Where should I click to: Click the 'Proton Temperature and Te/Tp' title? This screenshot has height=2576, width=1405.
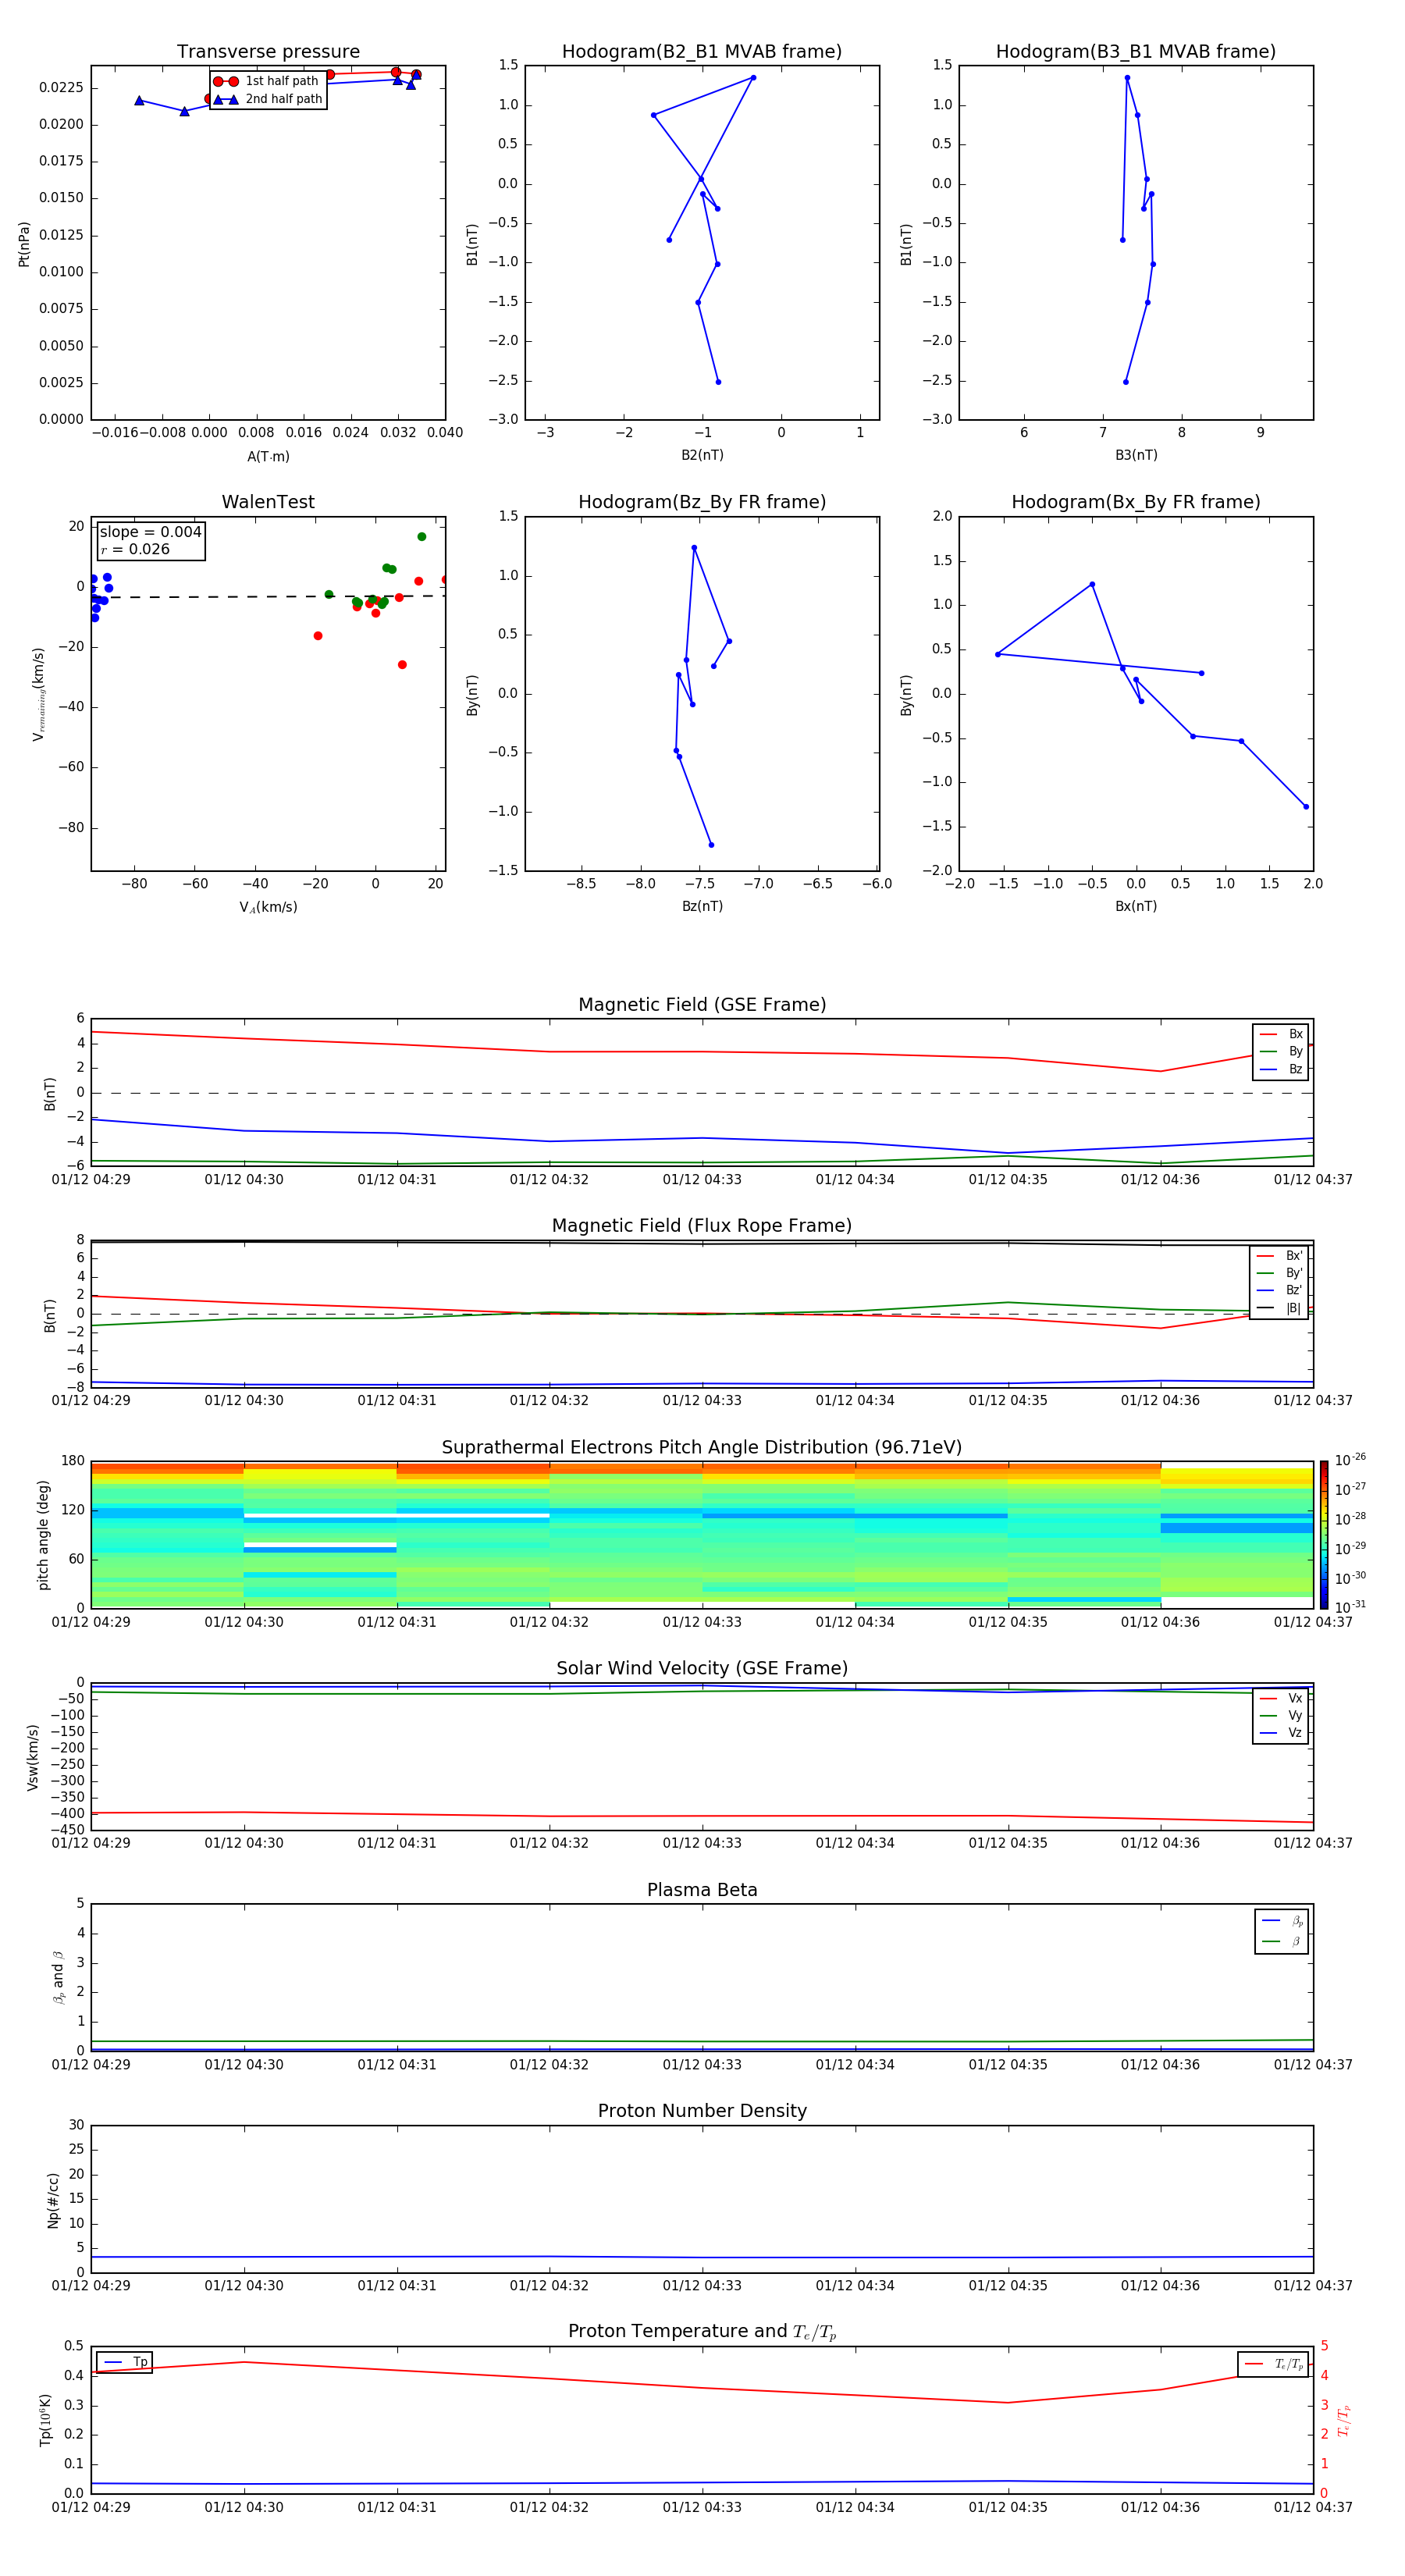(x=702, y=2332)
